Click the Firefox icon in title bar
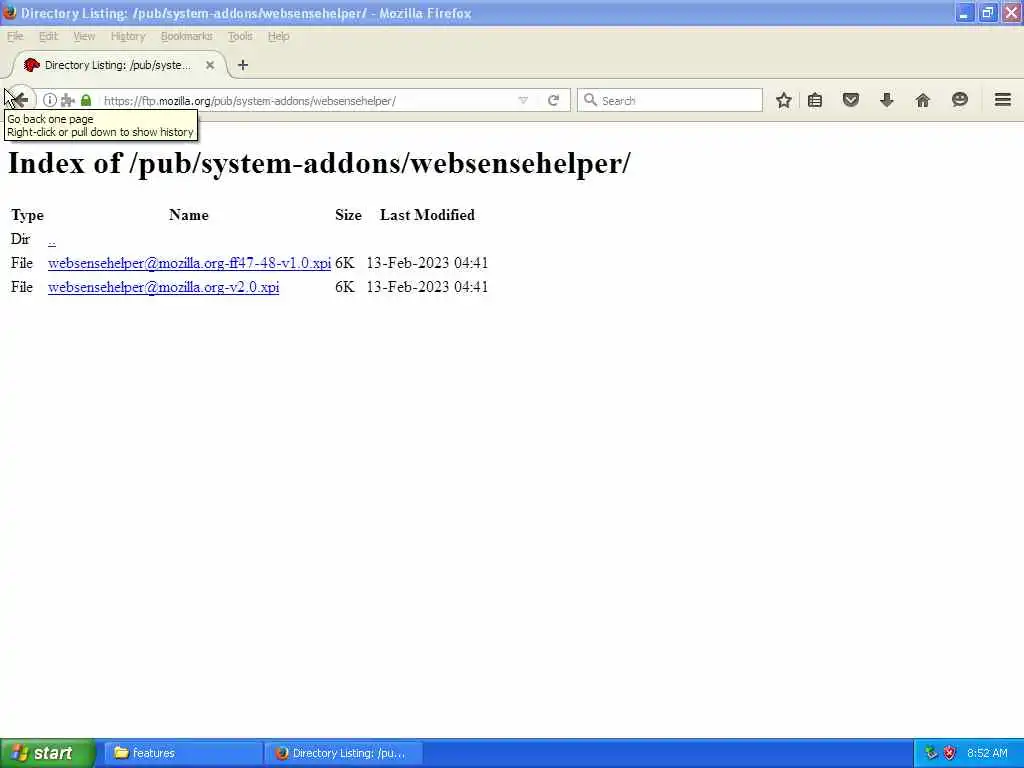The image size is (1024, 768). pyautogui.click(x=9, y=12)
